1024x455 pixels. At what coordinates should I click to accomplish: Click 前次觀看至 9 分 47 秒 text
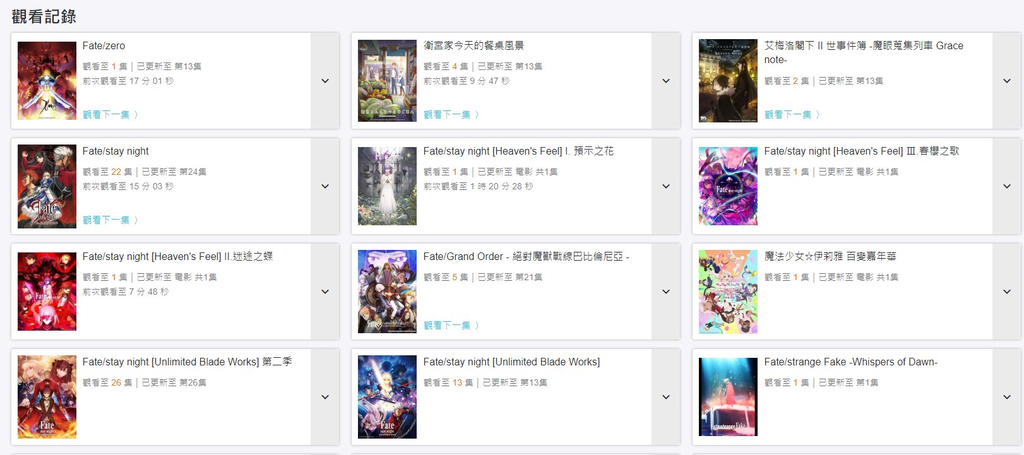tap(466, 81)
